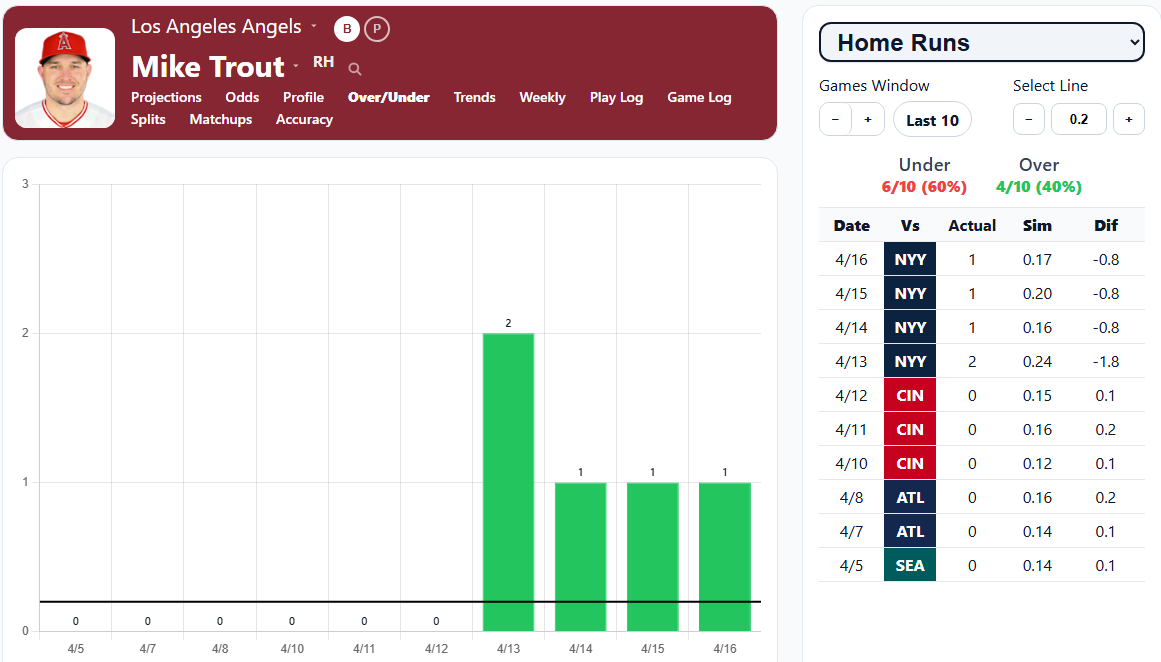Click the Vs column header

coord(910,226)
